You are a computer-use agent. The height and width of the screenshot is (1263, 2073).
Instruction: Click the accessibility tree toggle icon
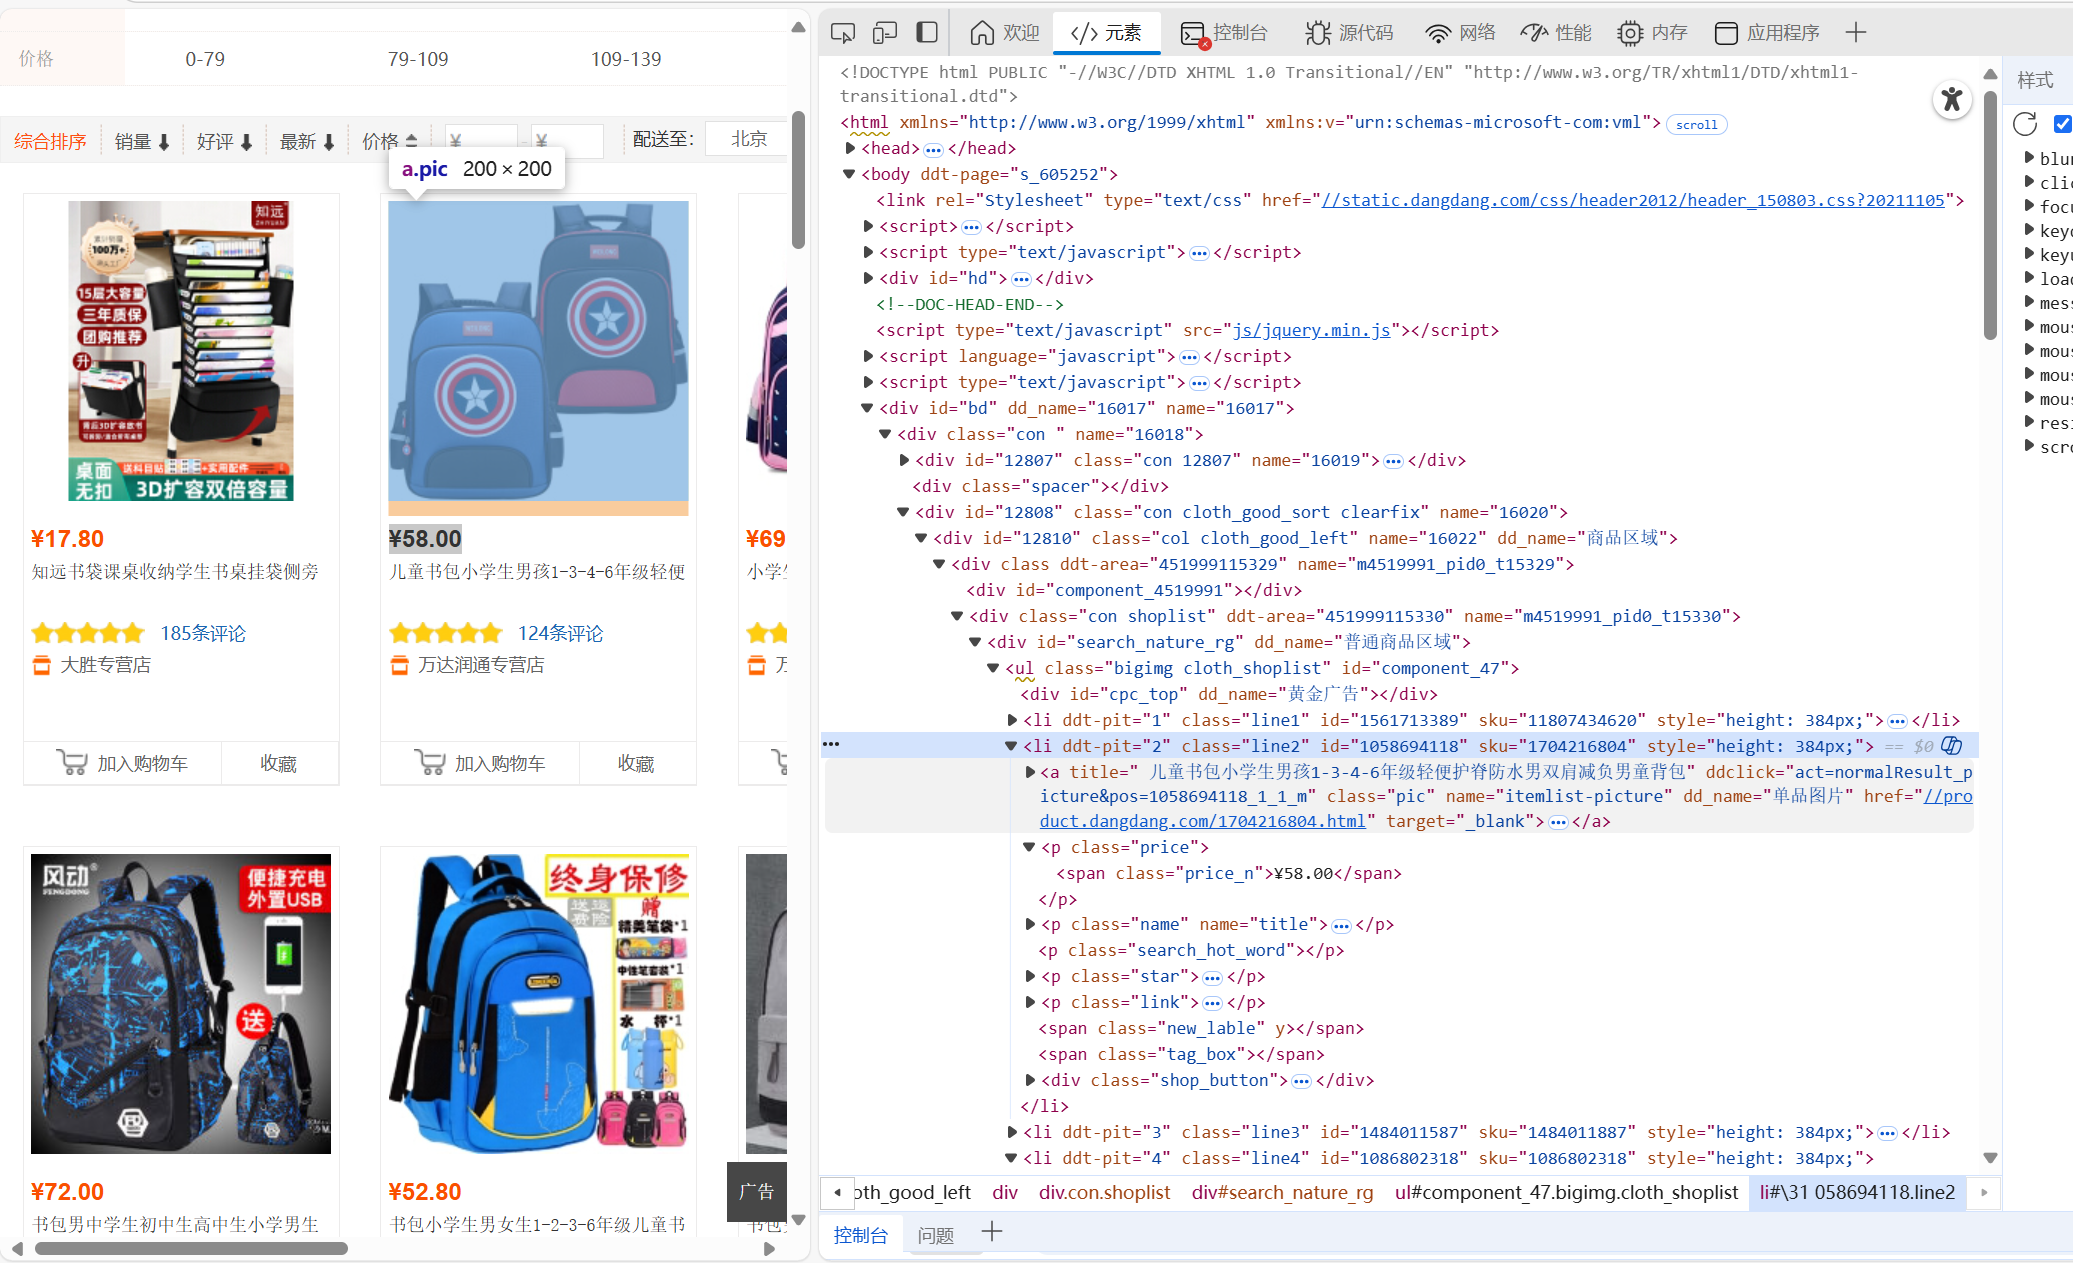(x=1951, y=99)
